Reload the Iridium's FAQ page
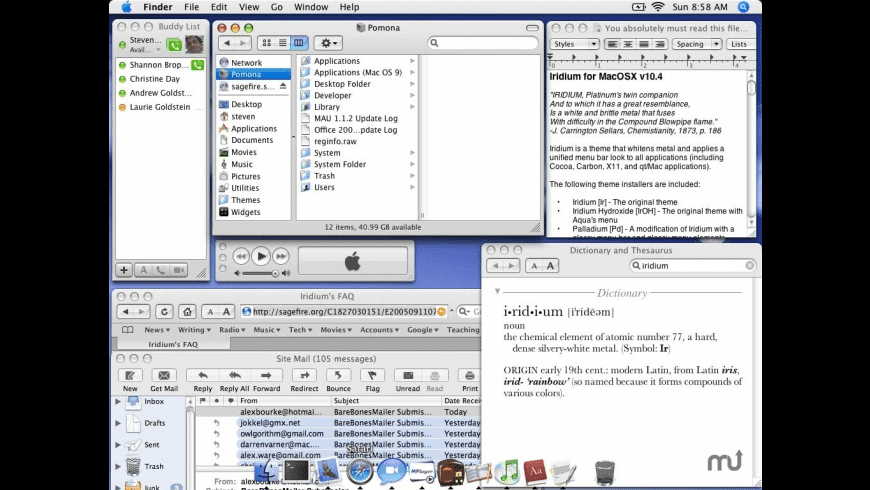The width and height of the screenshot is (870, 490). [x=162, y=311]
